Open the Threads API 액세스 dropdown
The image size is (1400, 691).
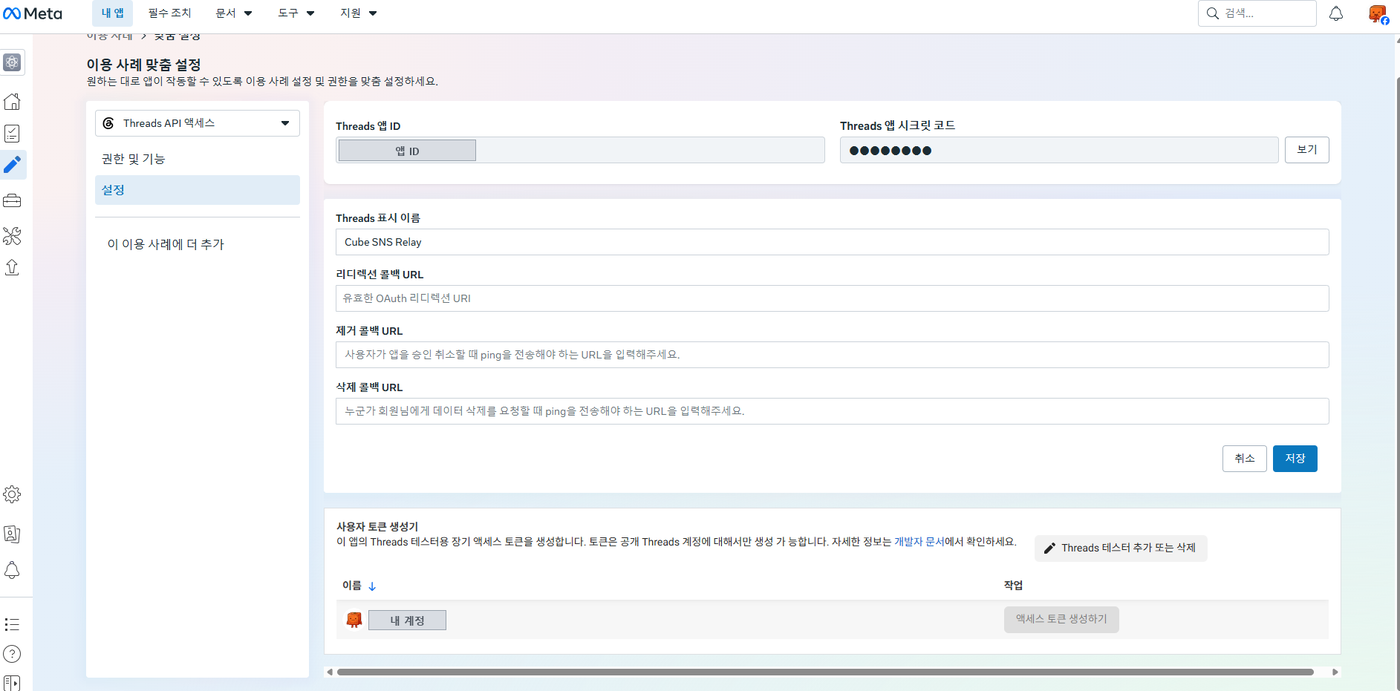click(x=197, y=123)
